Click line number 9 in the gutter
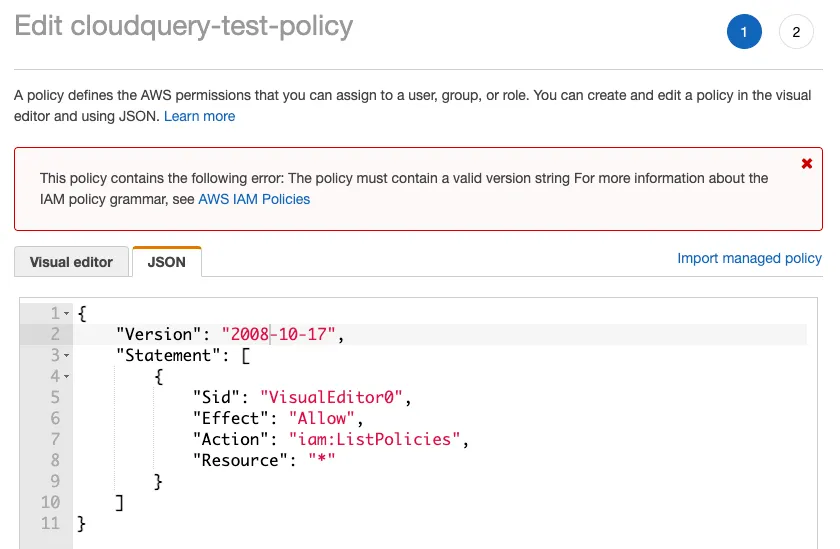Image resolution: width=840 pixels, height=549 pixels. tap(55, 481)
